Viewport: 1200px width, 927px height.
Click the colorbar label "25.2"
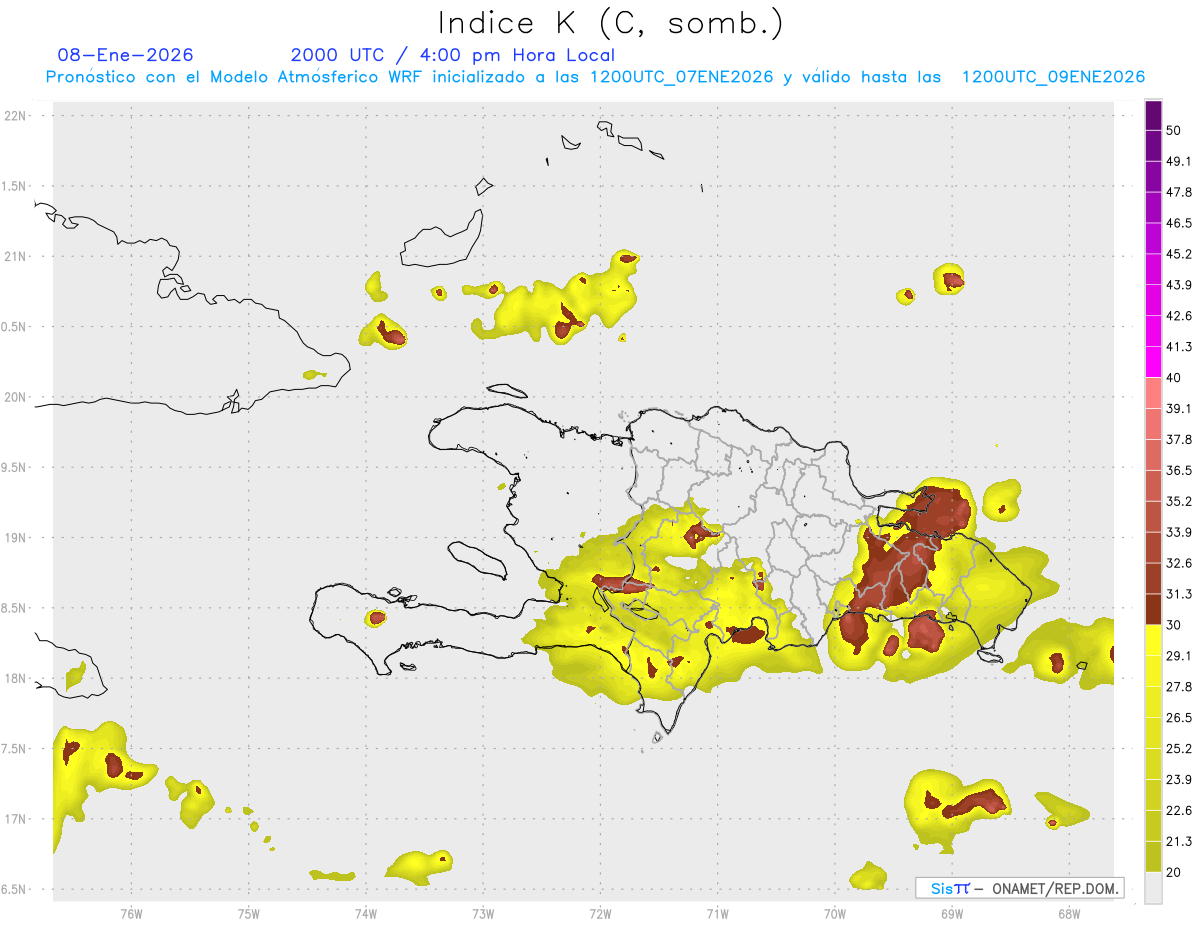1179,748
